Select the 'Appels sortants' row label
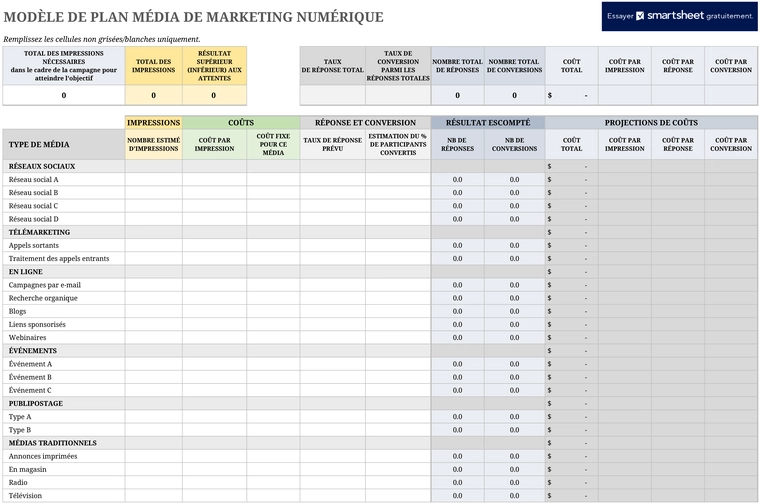Image resolution: width=761 pixels, height=504 pixels. tap(33, 245)
